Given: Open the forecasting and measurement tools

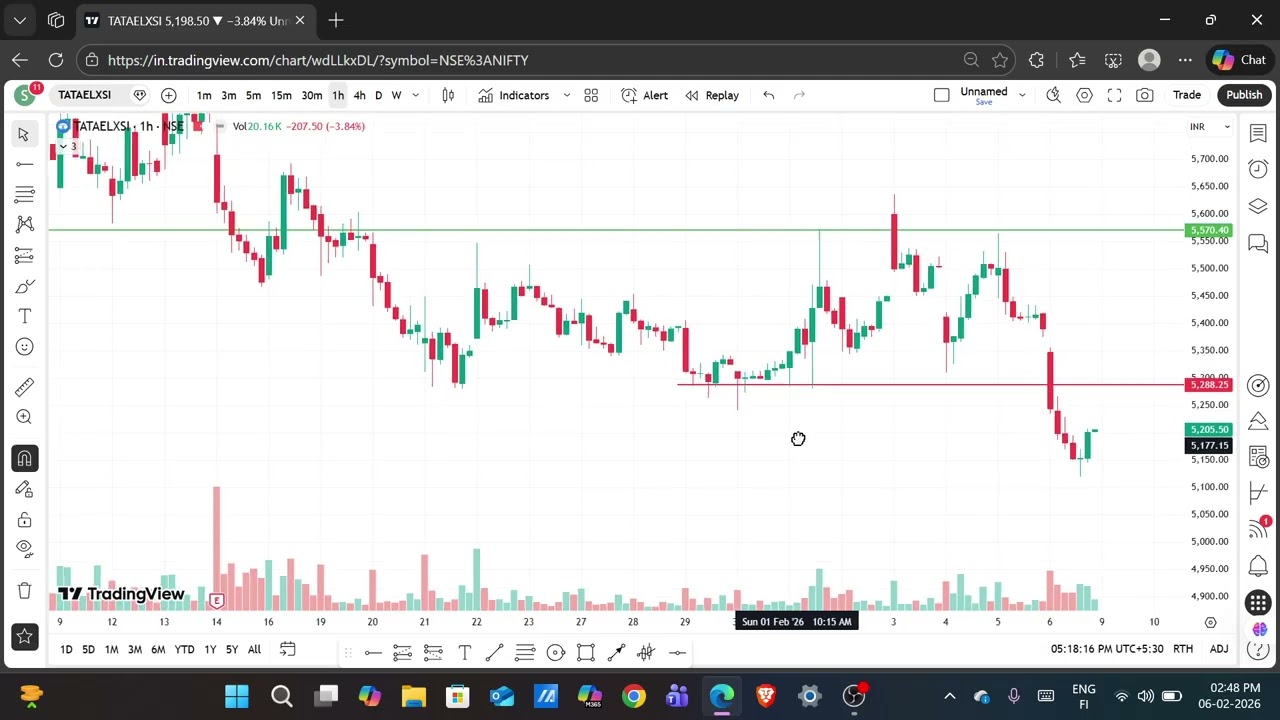Looking at the screenshot, I should click(24, 256).
